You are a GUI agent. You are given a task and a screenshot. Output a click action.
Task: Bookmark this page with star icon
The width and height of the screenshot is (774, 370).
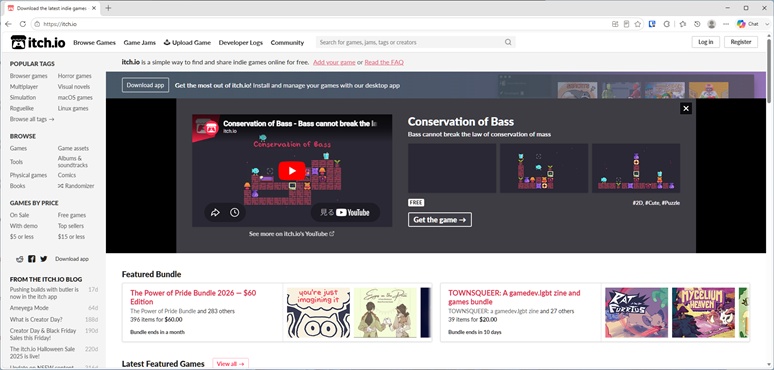click(638, 24)
